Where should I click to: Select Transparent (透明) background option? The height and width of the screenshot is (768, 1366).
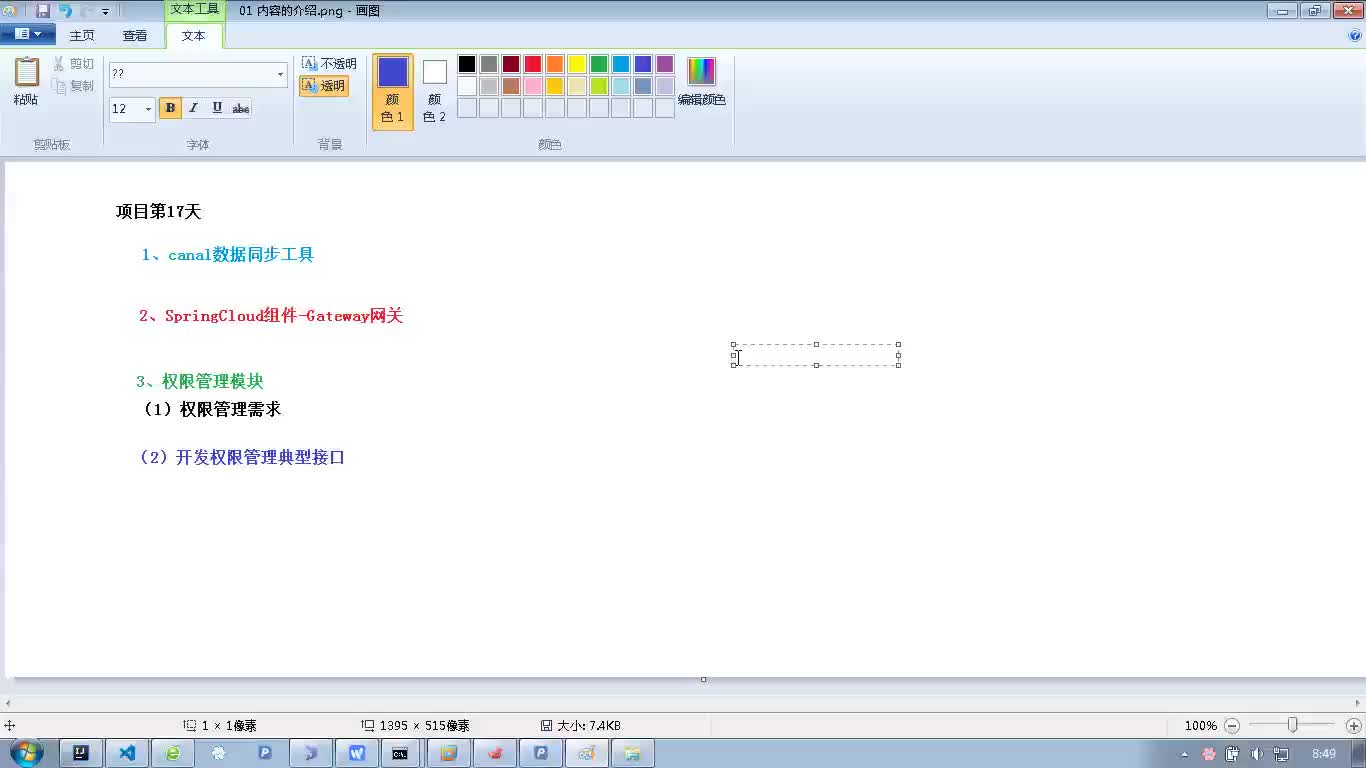coord(323,86)
